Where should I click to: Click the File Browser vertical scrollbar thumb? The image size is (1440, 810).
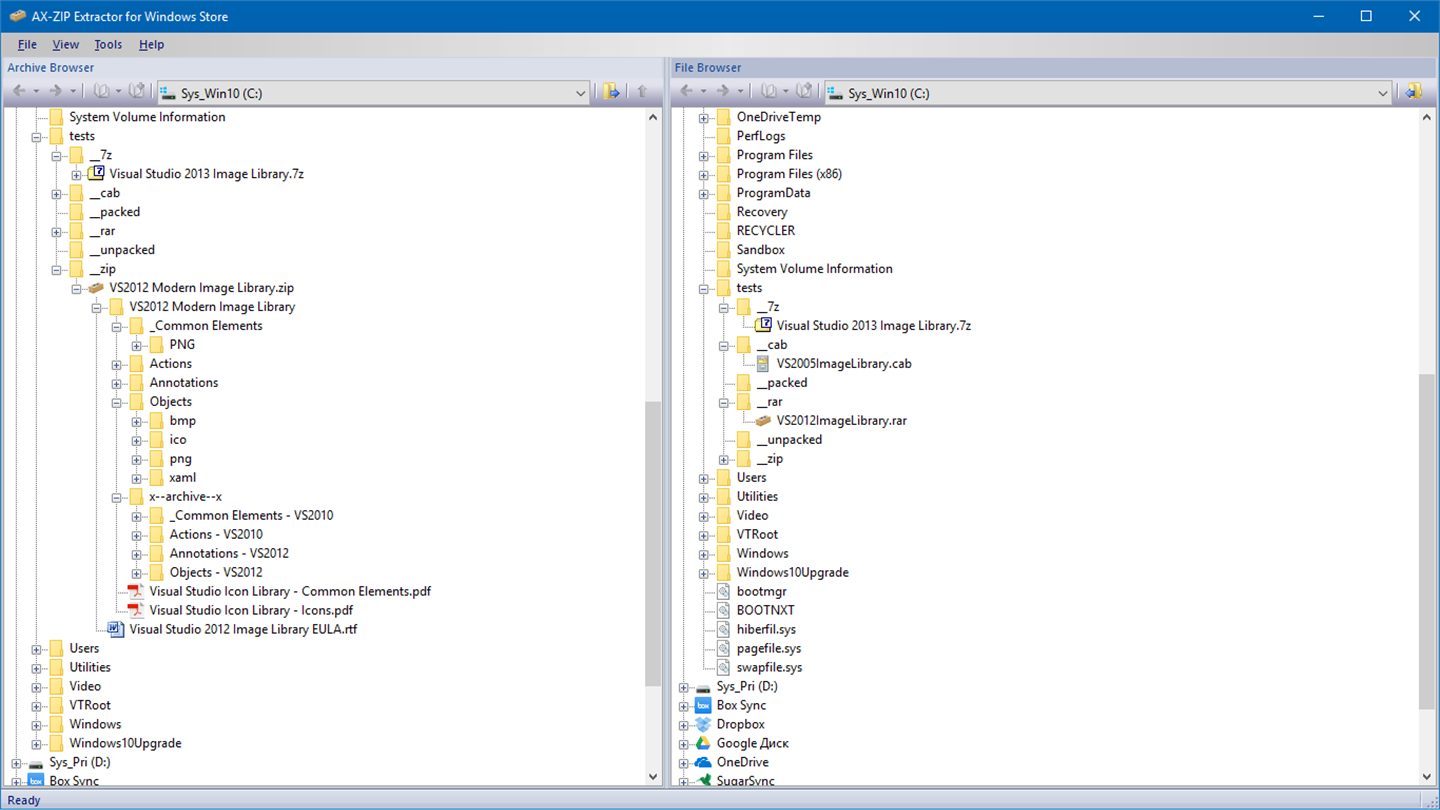[1426, 541]
